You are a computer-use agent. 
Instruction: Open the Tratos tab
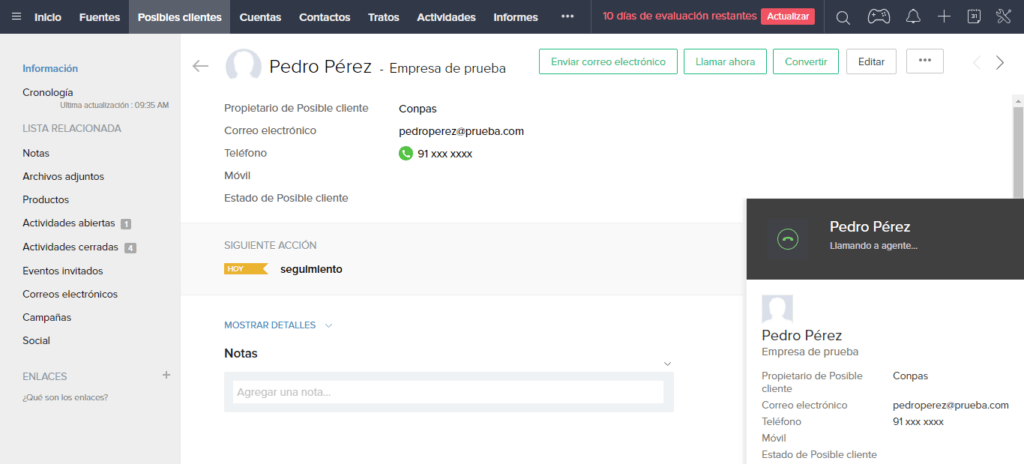383,17
